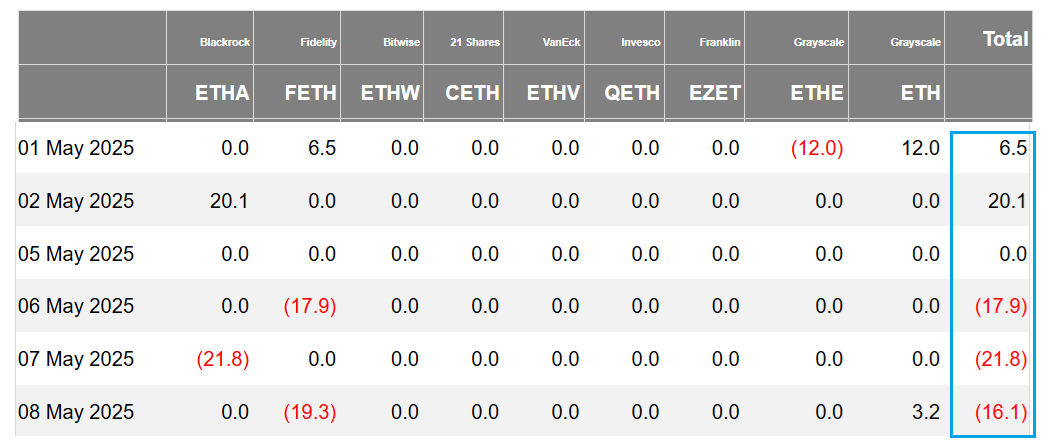Image resolution: width=1048 pixels, height=447 pixels.
Task: Select the ETHE ticker header
Action: click(817, 93)
